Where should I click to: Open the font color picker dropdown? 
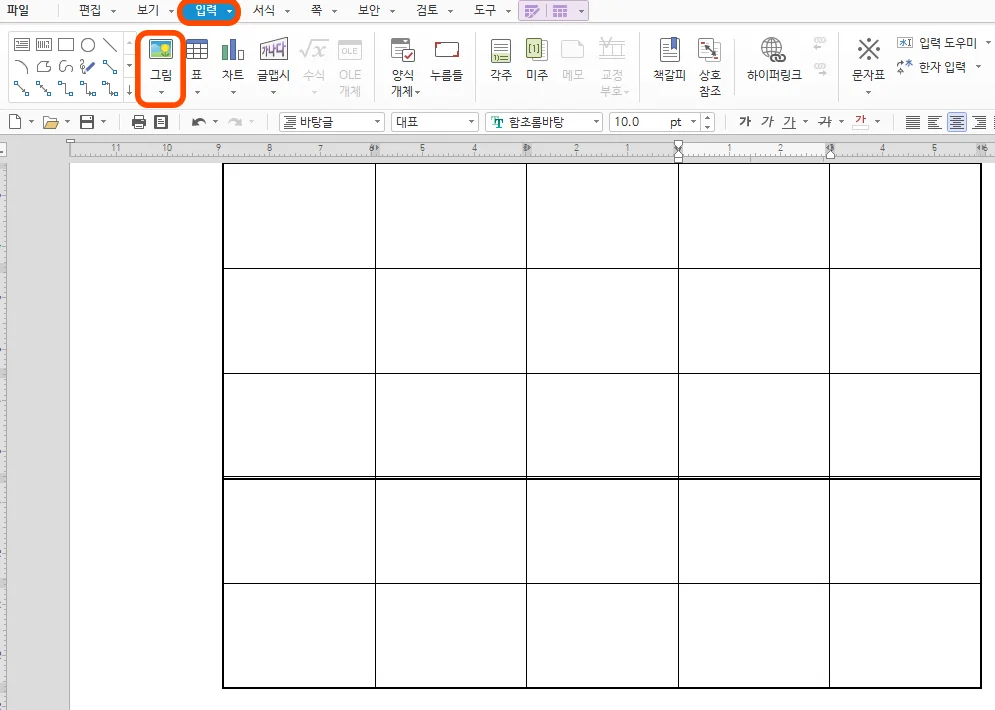coord(878,121)
